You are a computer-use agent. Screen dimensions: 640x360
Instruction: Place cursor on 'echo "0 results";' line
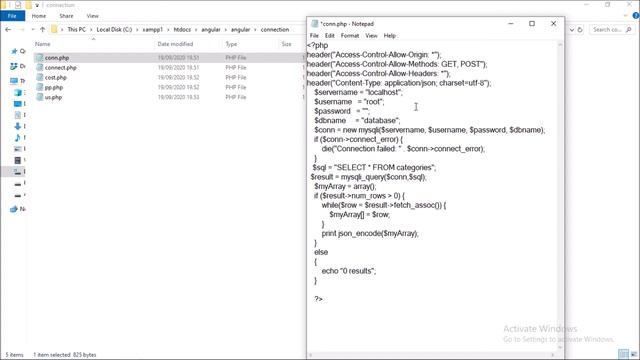[x=349, y=271]
